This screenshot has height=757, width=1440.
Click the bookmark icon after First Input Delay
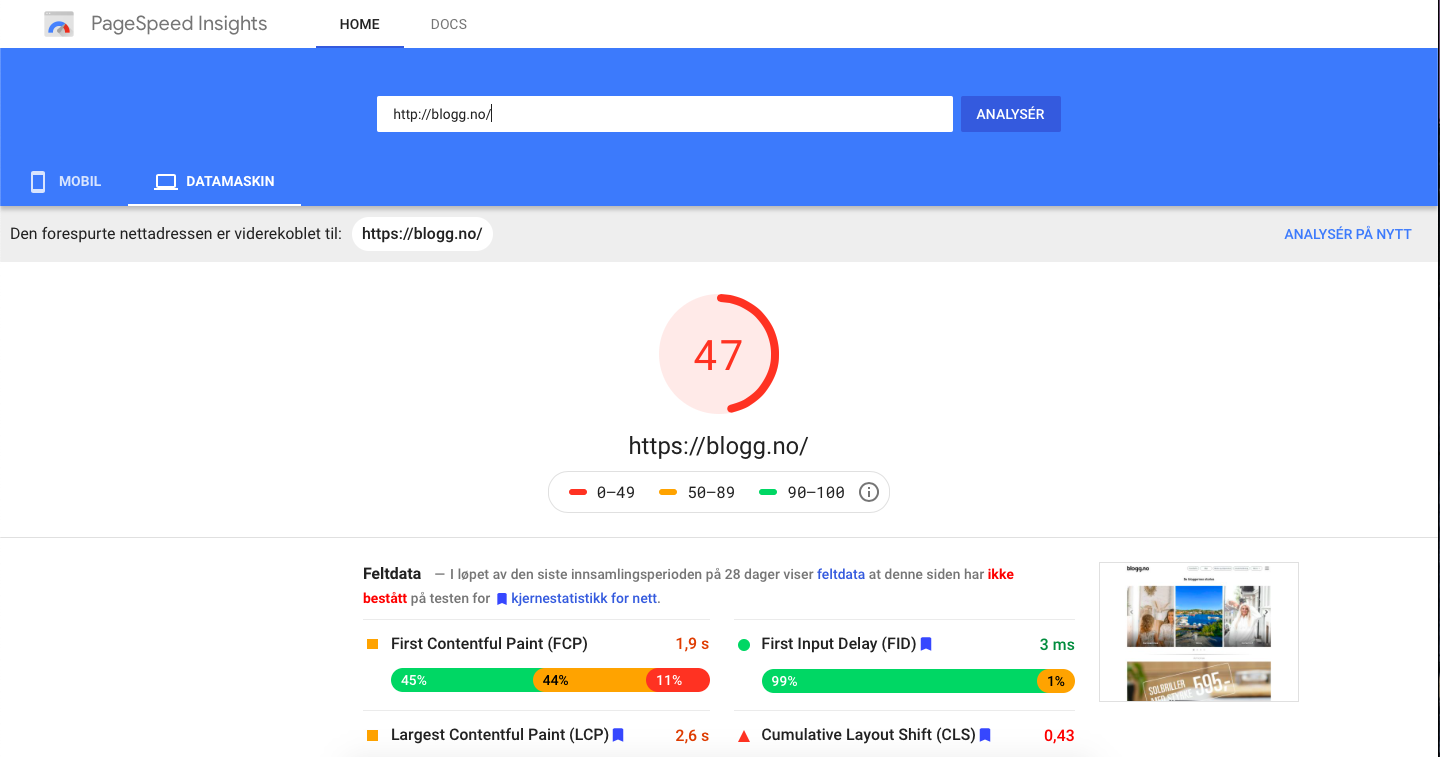(926, 644)
